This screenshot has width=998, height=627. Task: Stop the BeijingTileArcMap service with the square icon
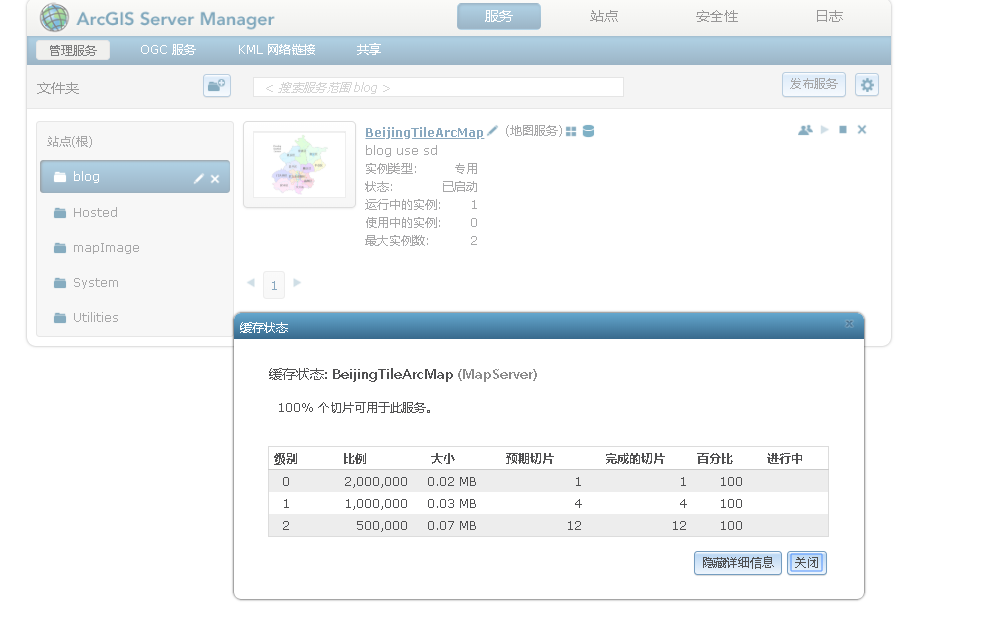pyautogui.click(x=843, y=130)
